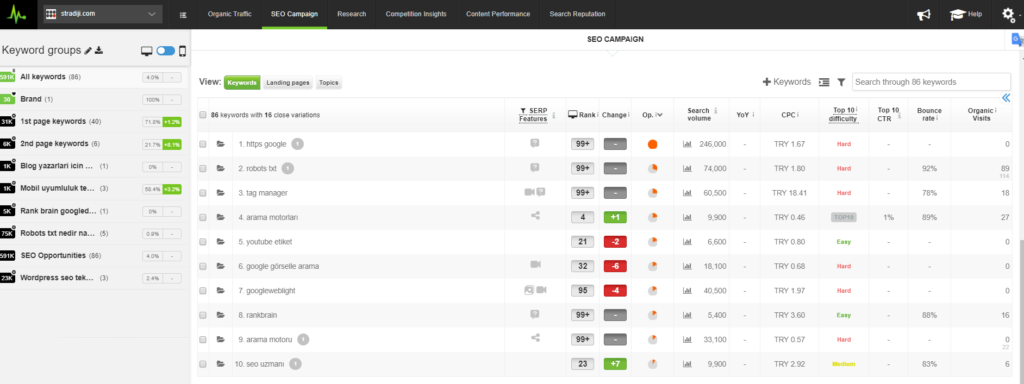Open Help graduation cap icon
The image size is (1024, 384).
pos(958,14)
